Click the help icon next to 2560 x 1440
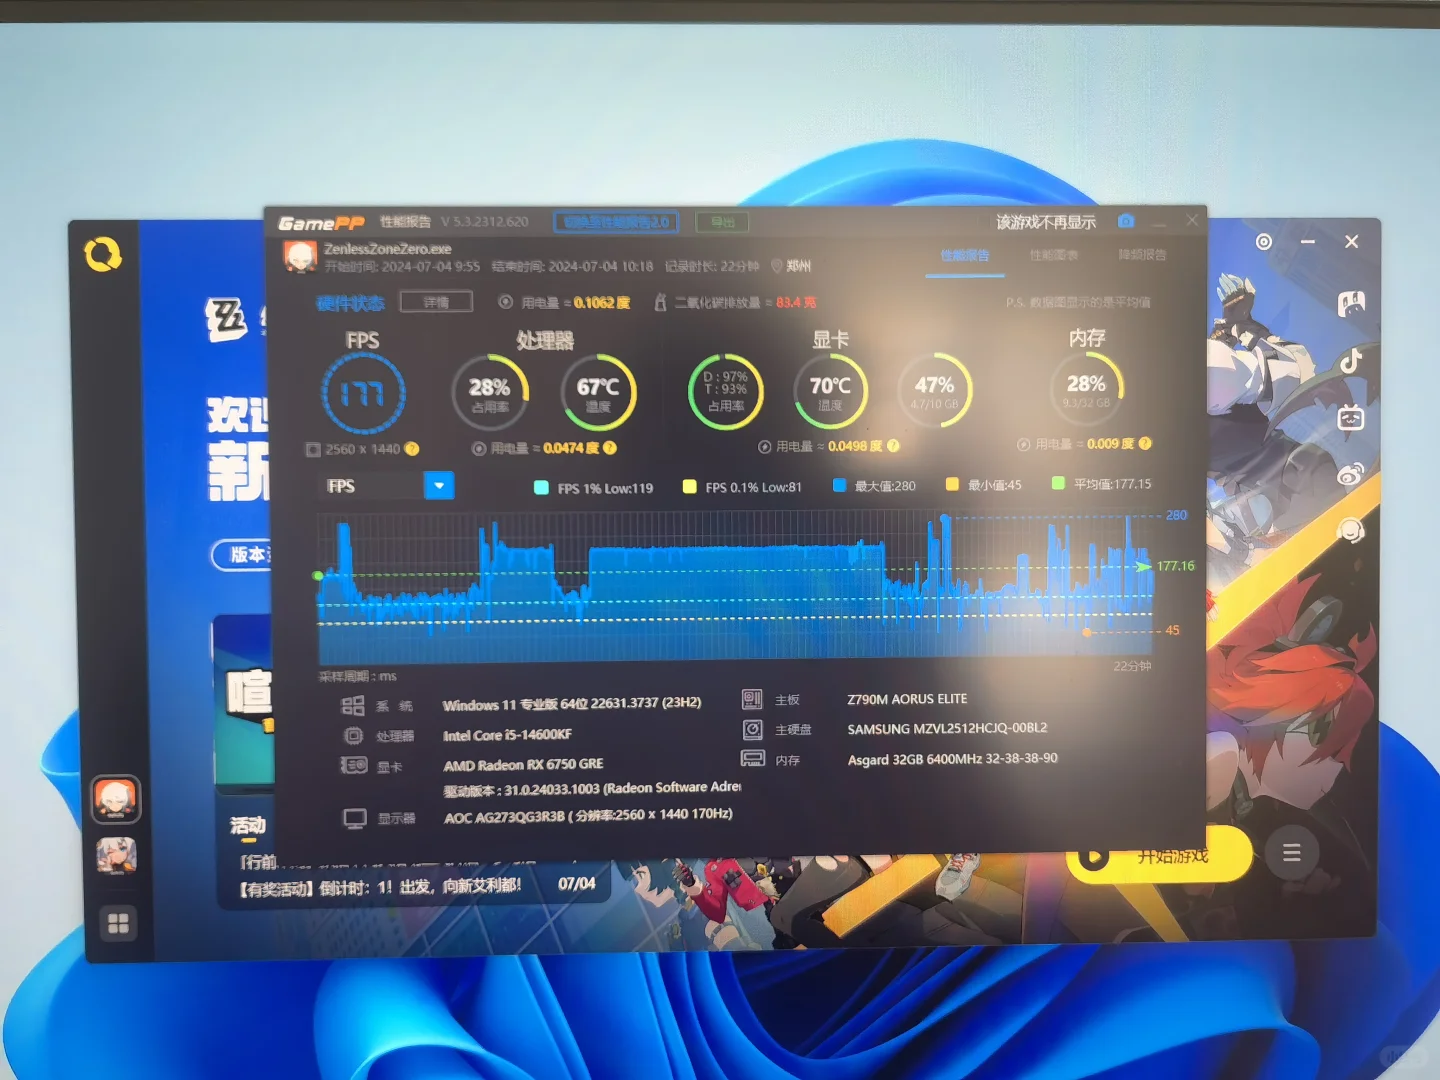This screenshot has width=1440, height=1080. click(412, 449)
